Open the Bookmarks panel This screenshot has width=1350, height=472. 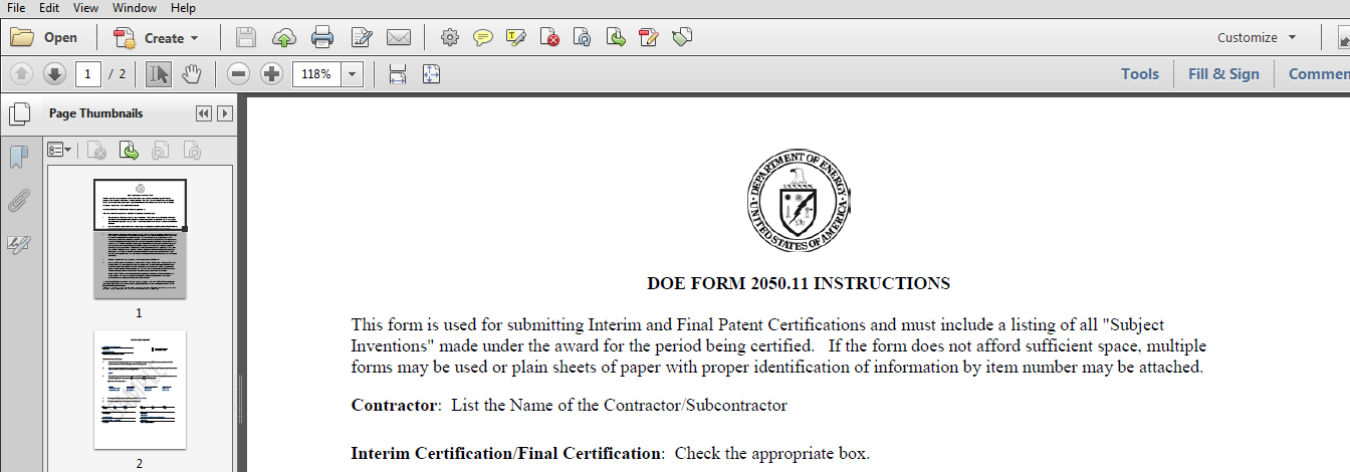19,157
